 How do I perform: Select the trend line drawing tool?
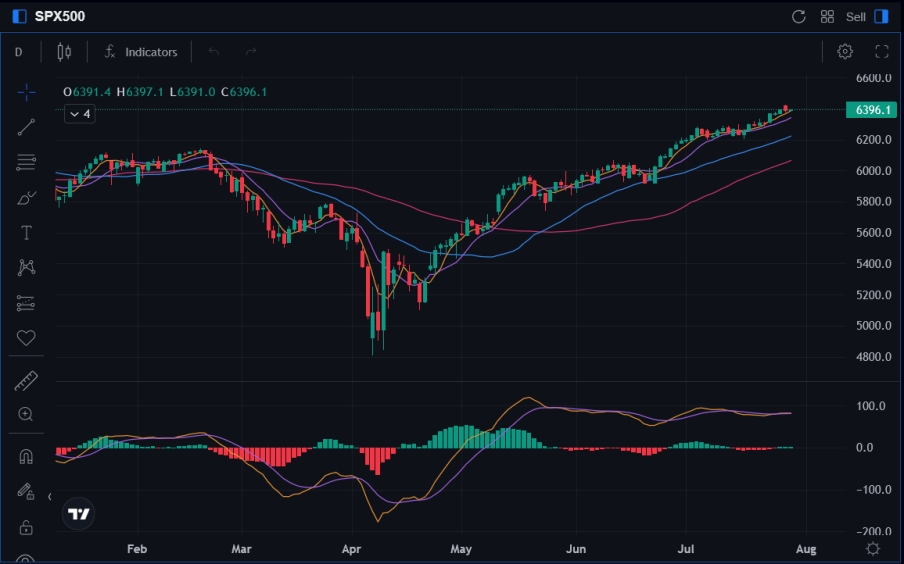(26, 127)
